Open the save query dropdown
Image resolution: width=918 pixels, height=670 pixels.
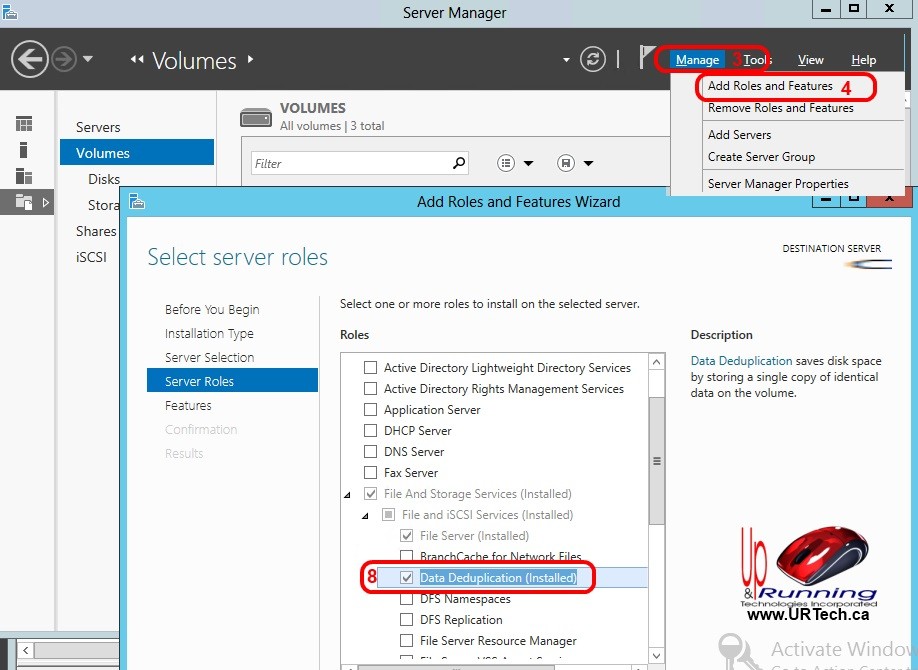(575, 163)
